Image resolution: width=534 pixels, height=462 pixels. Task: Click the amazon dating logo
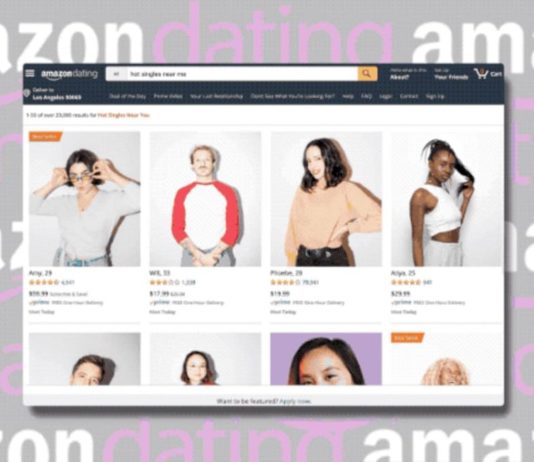tap(69, 74)
